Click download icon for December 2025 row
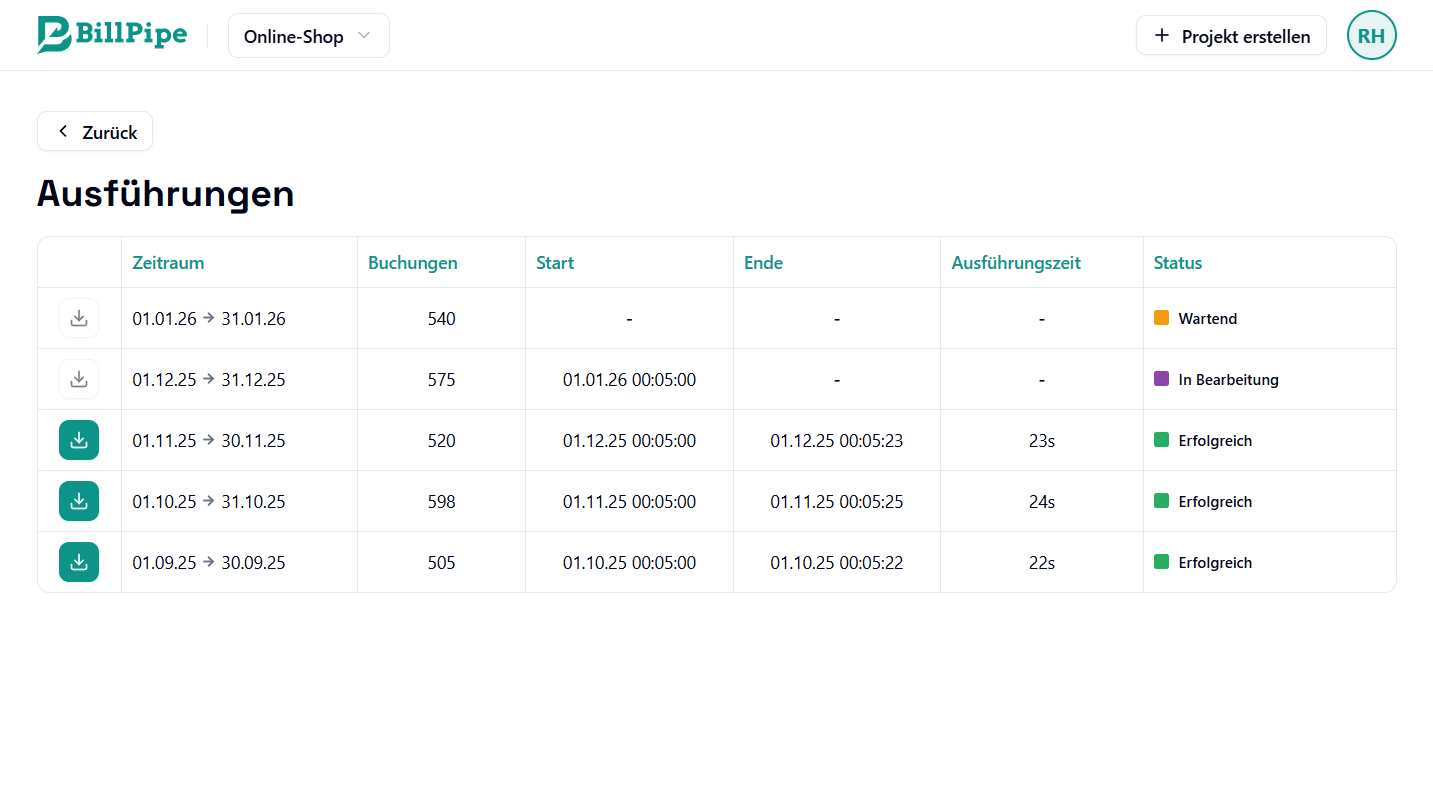The image size is (1433, 793). click(x=79, y=379)
